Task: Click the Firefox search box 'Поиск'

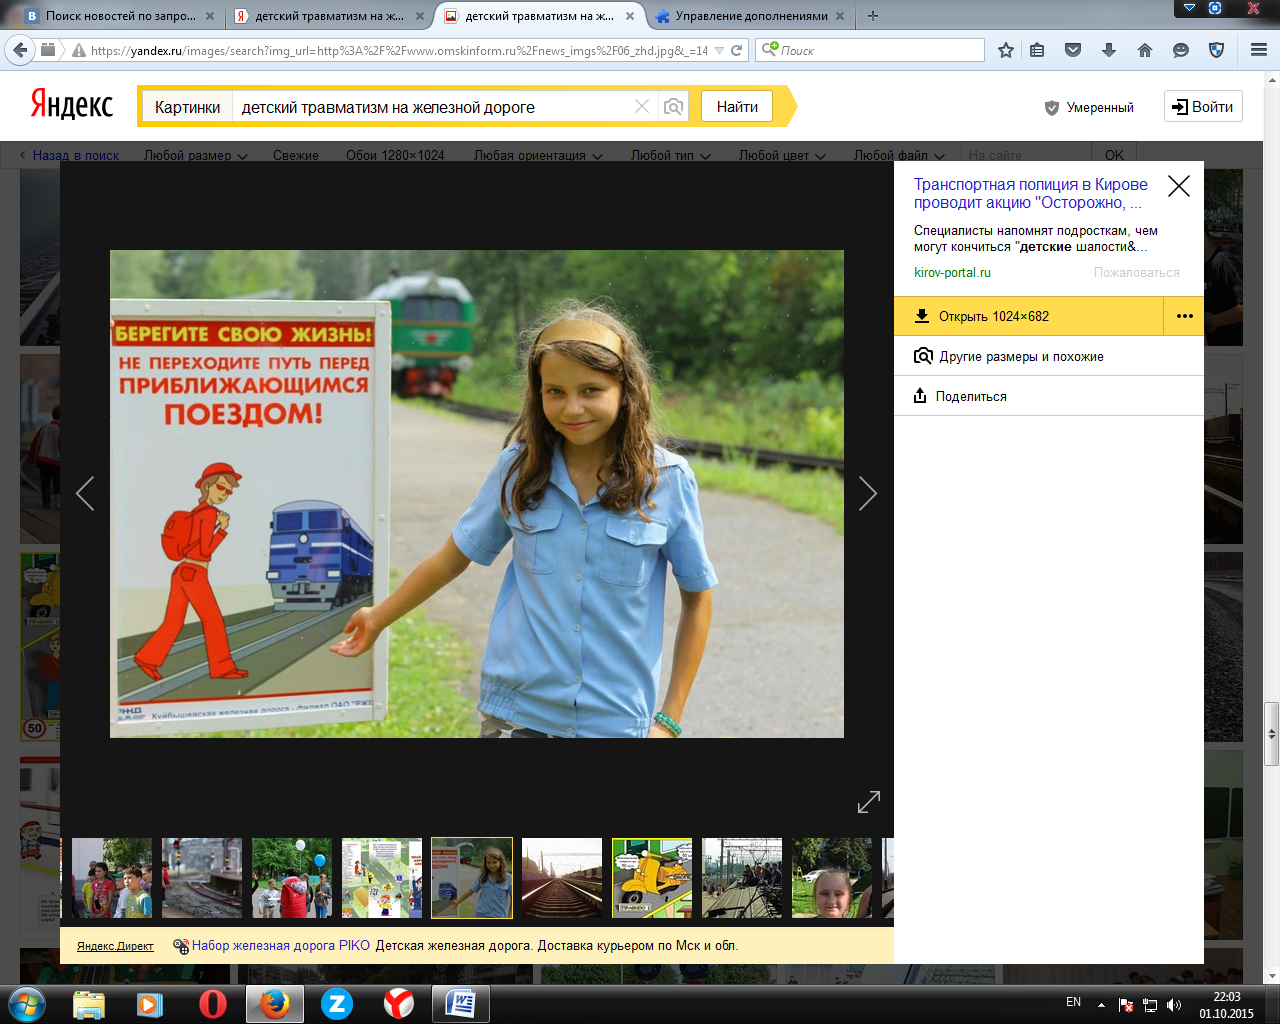Action: click(870, 50)
